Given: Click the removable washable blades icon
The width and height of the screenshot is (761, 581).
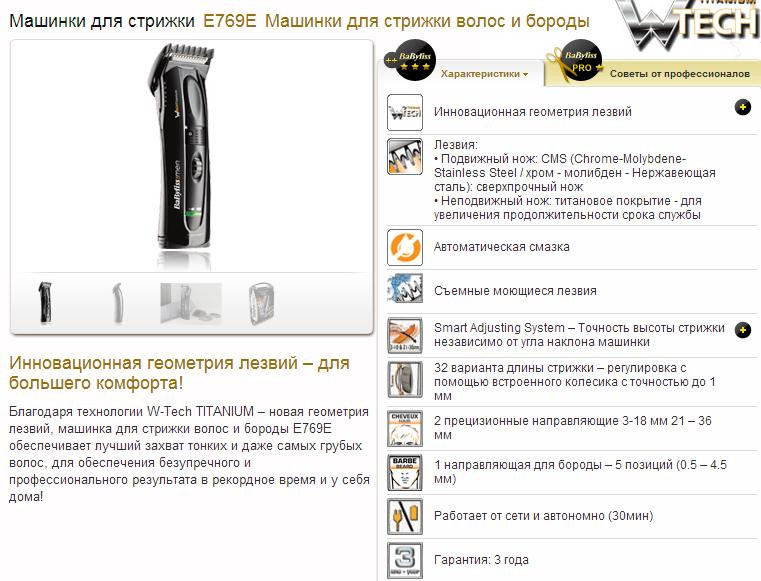Looking at the screenshot, I should point(405,288).
